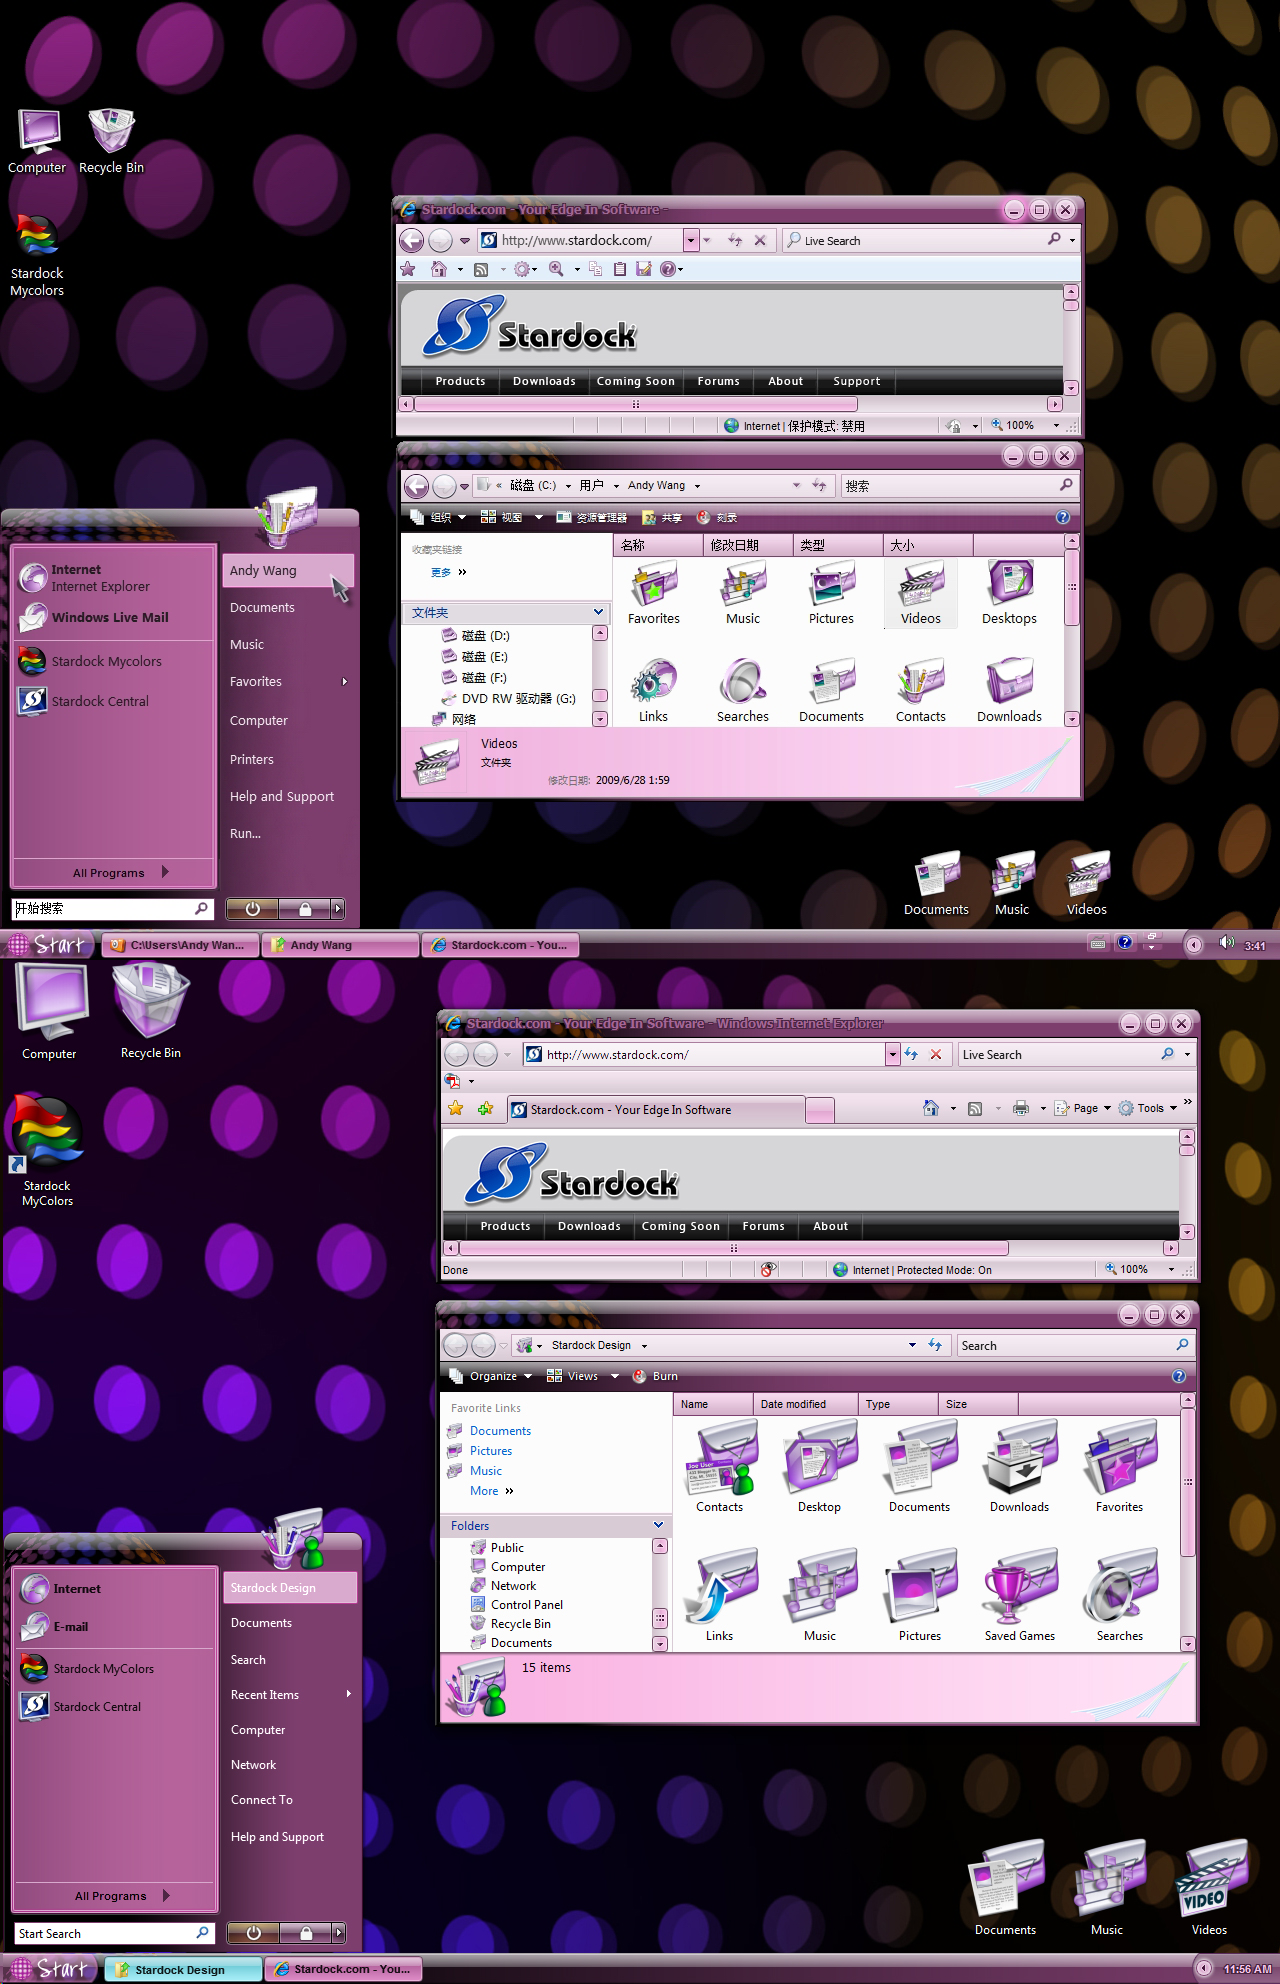This screenshot has height=1984, width=1280.
Task: Click horizontal scrollbar in bottom IE page
Action: [733, 1248]
